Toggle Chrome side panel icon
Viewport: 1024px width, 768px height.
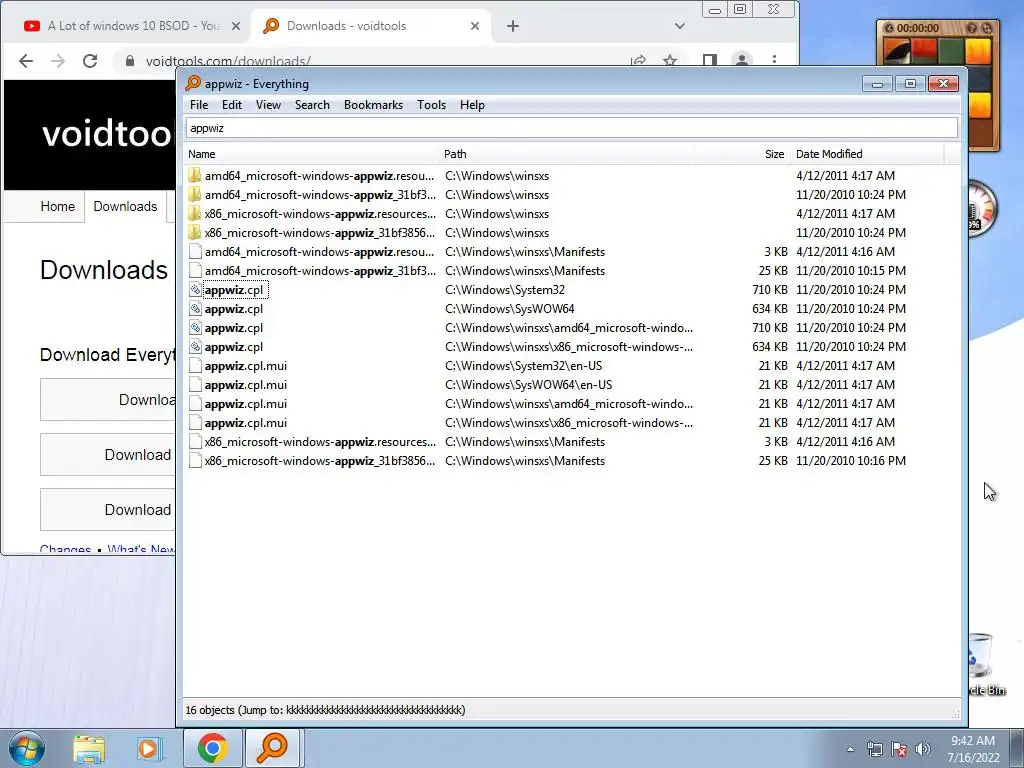710,61
